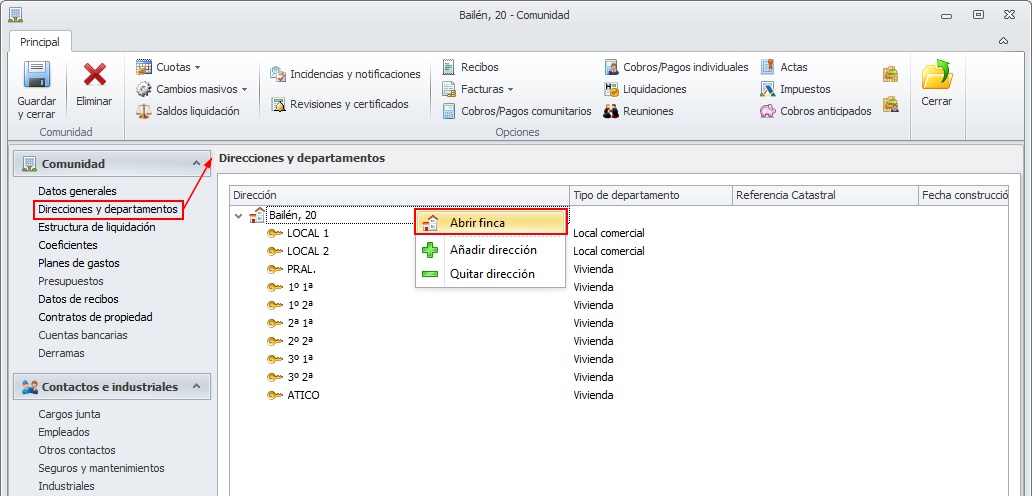The height and width of the screenshot is (496, 1032).
Task: Choose Abrir finca from context menu
Action: pos(477,223)
